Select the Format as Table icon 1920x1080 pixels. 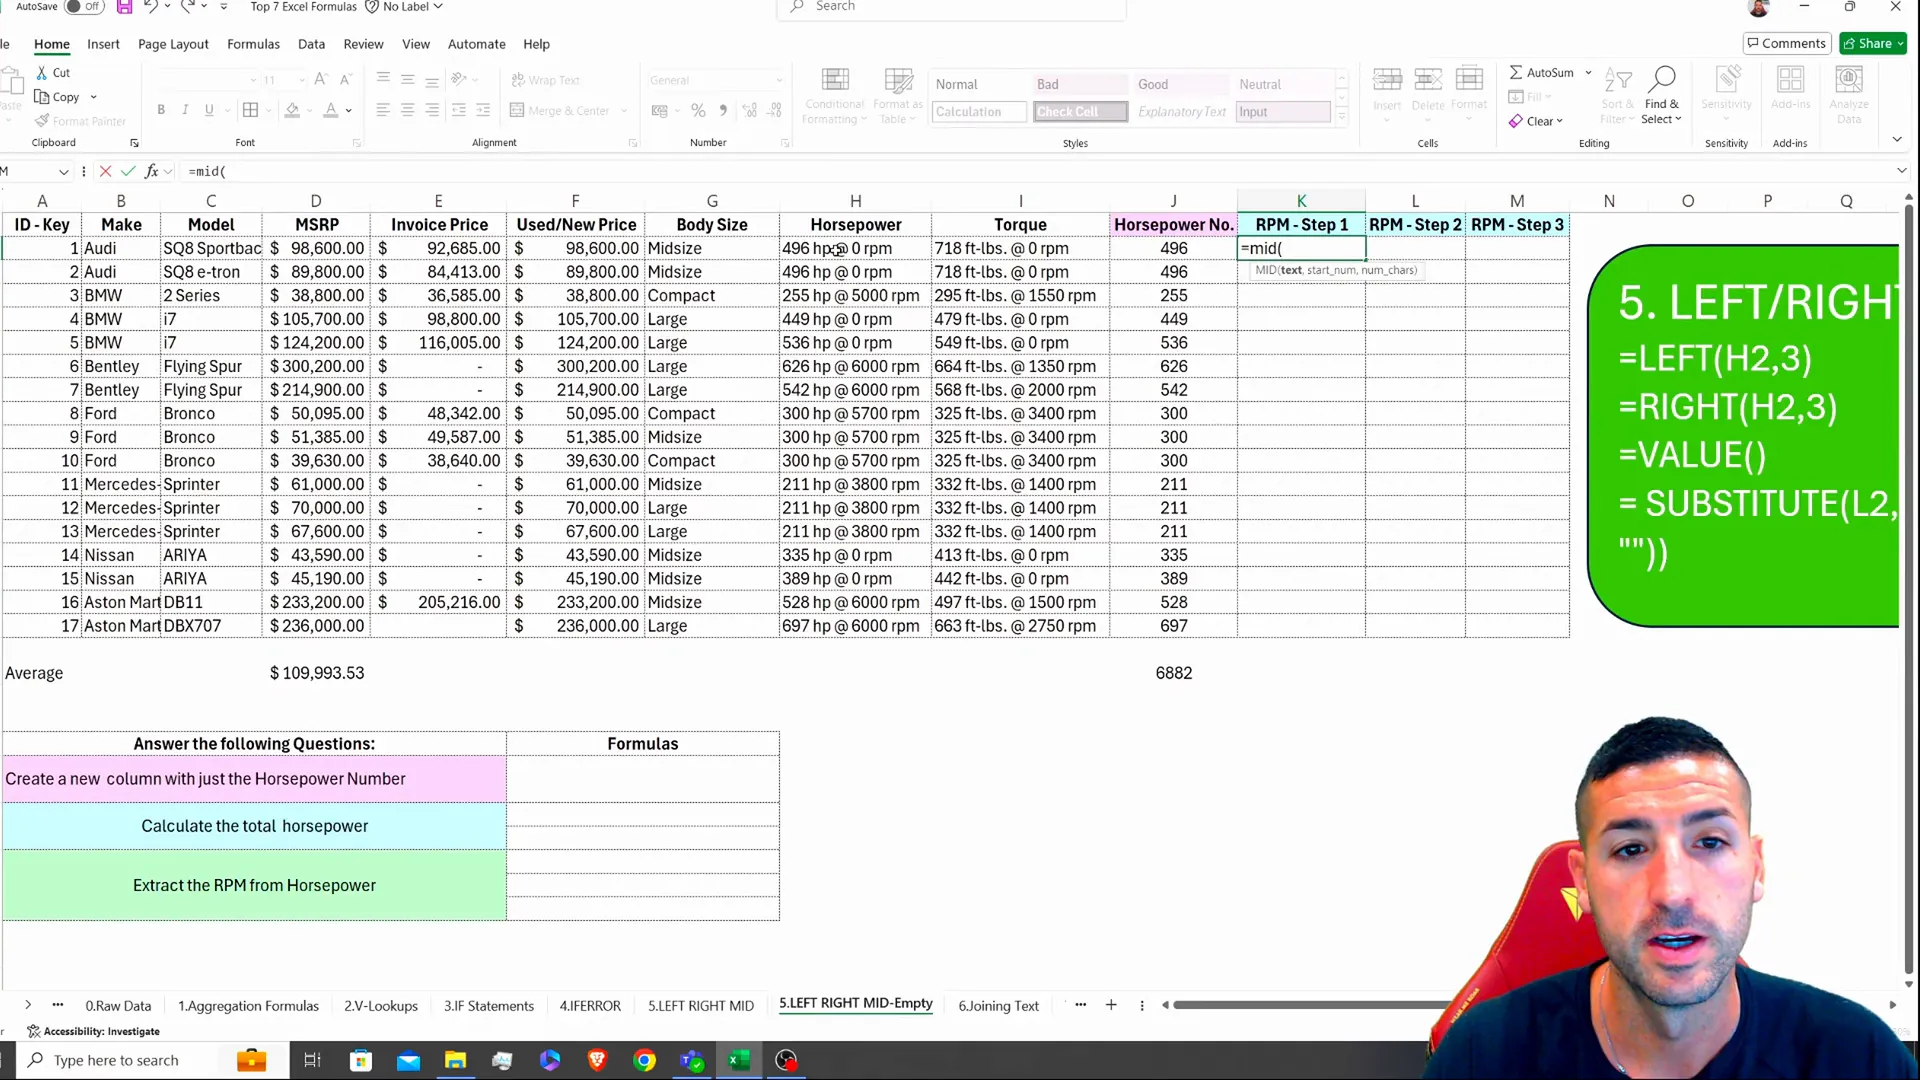coord(899,95)
